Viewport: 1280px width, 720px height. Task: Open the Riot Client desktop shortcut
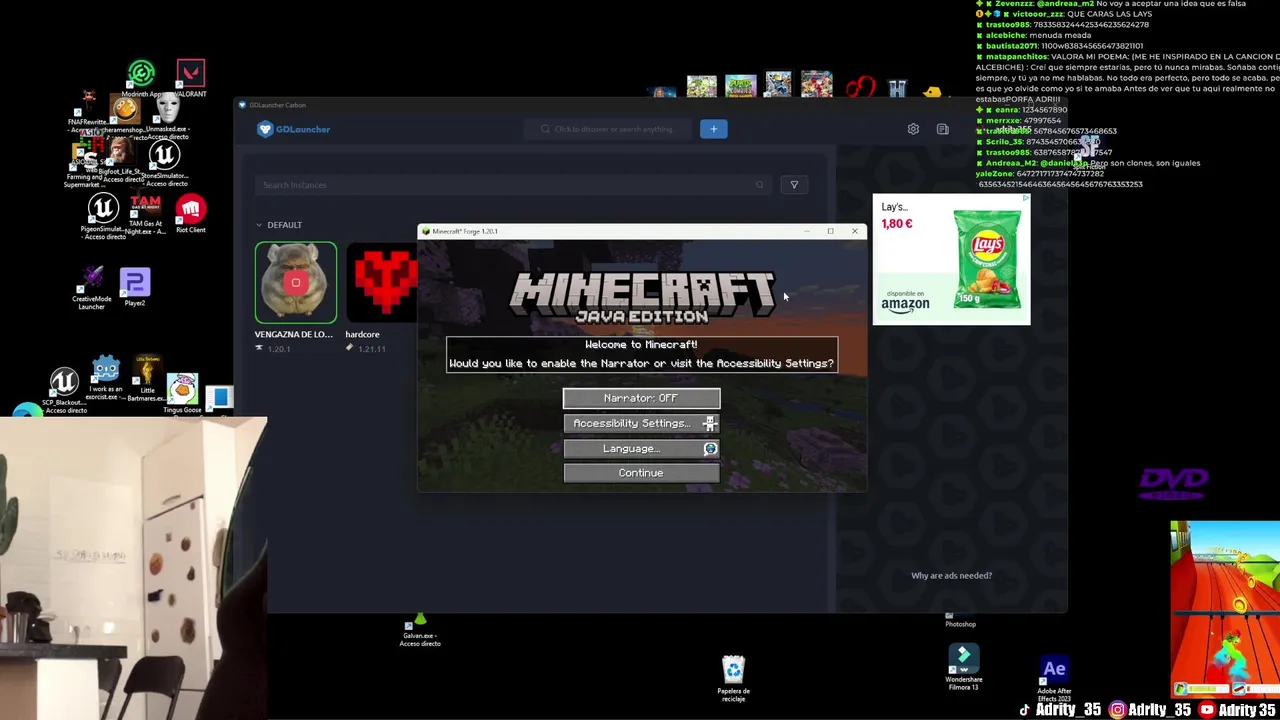190,215
